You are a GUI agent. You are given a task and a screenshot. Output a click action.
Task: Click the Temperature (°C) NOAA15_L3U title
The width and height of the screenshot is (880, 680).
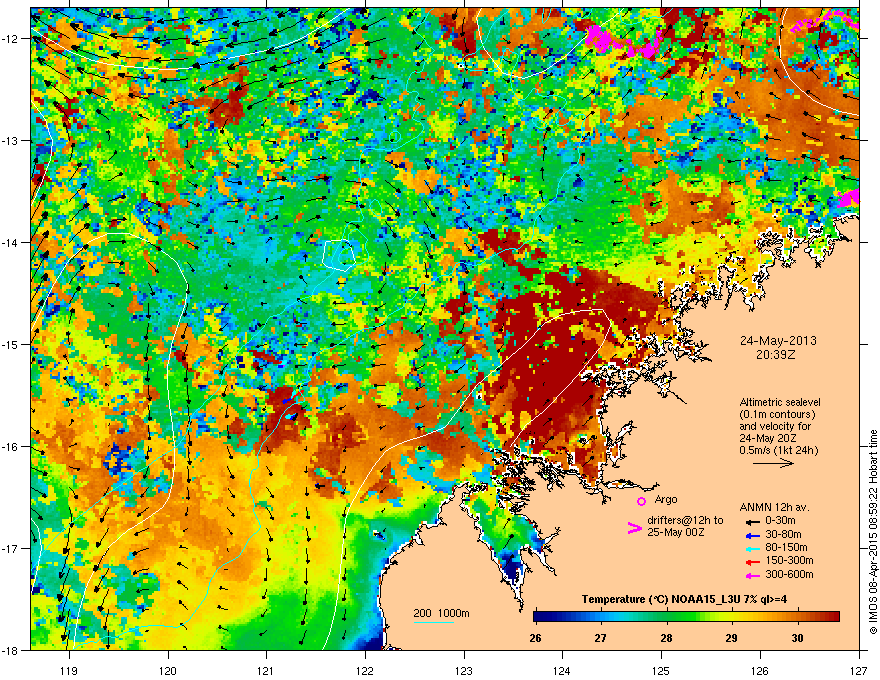tap(684, 599)
